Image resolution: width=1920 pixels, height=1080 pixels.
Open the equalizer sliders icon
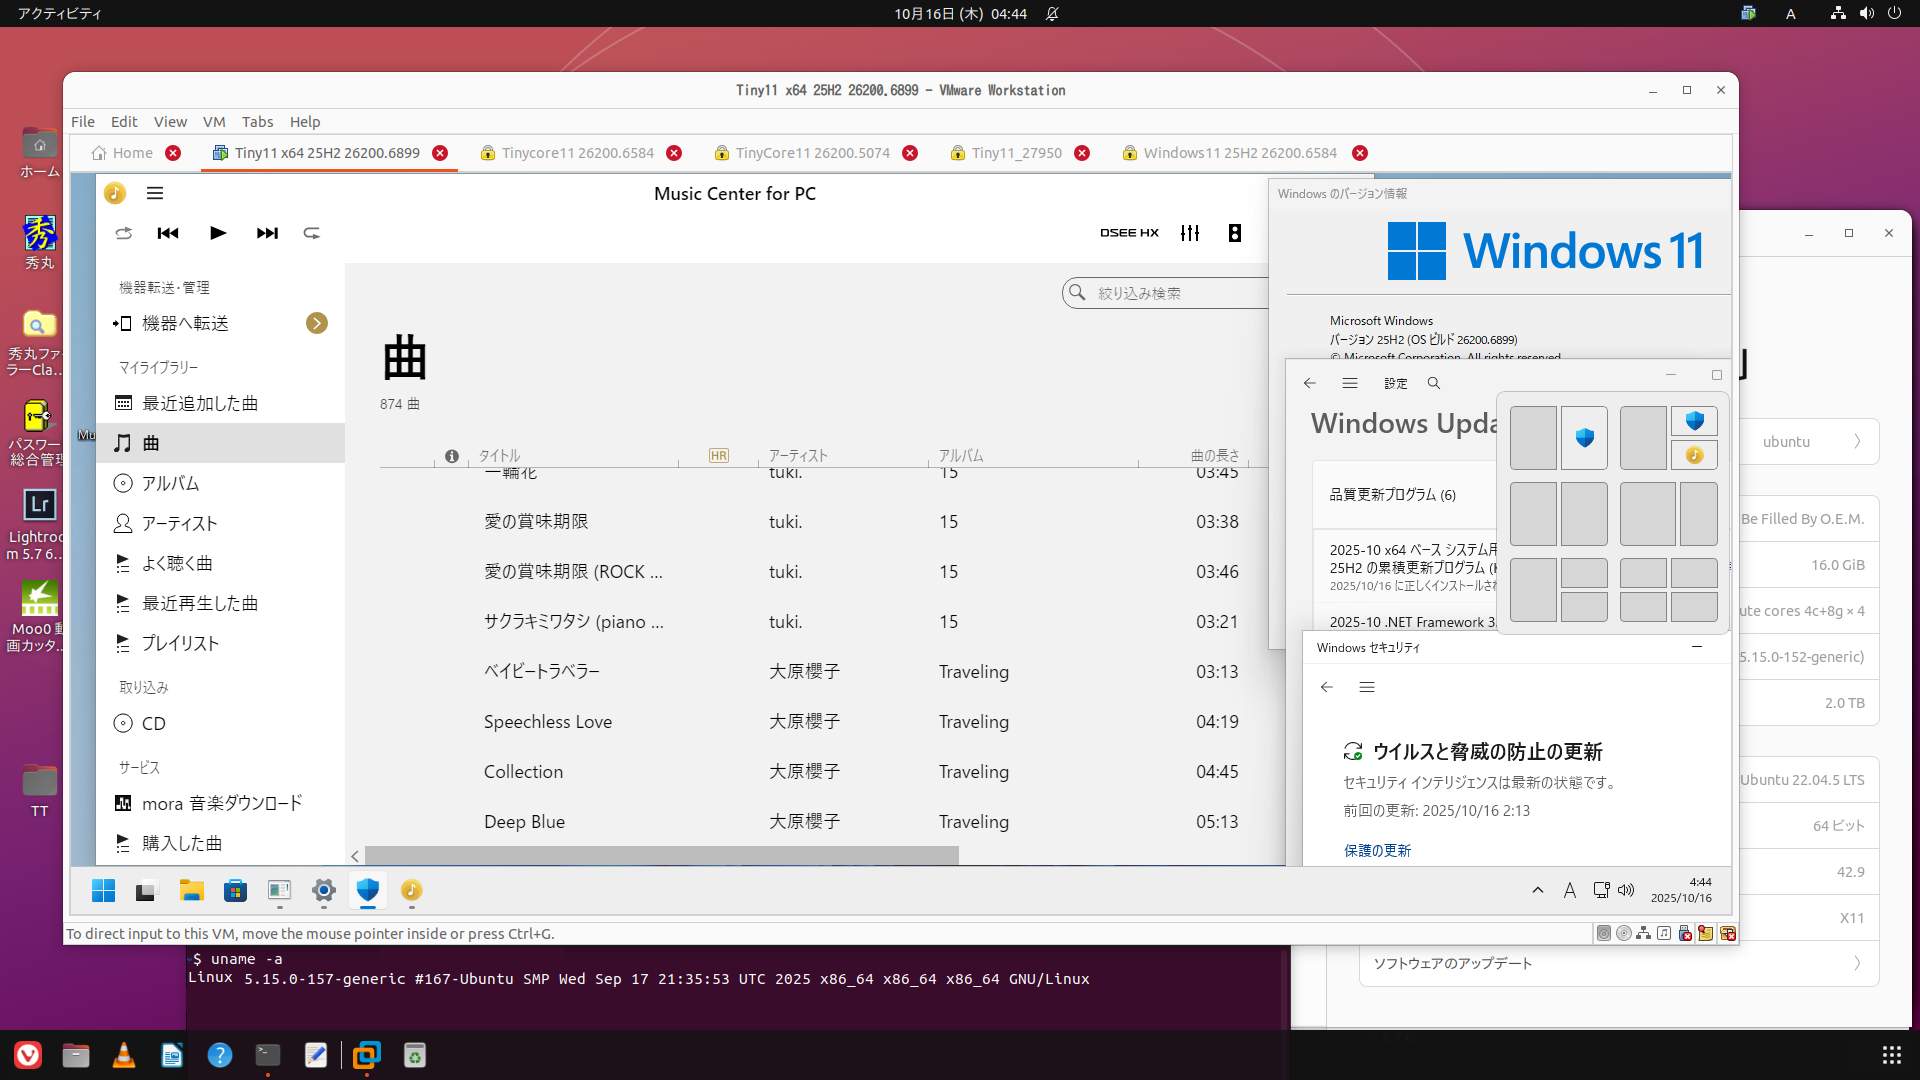coord(1190,233)
